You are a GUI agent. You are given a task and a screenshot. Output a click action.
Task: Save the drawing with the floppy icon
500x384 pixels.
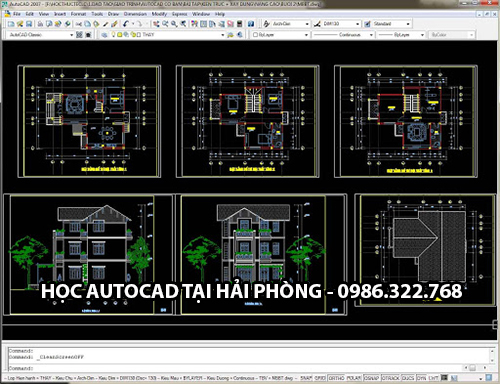tap(29, 24)
